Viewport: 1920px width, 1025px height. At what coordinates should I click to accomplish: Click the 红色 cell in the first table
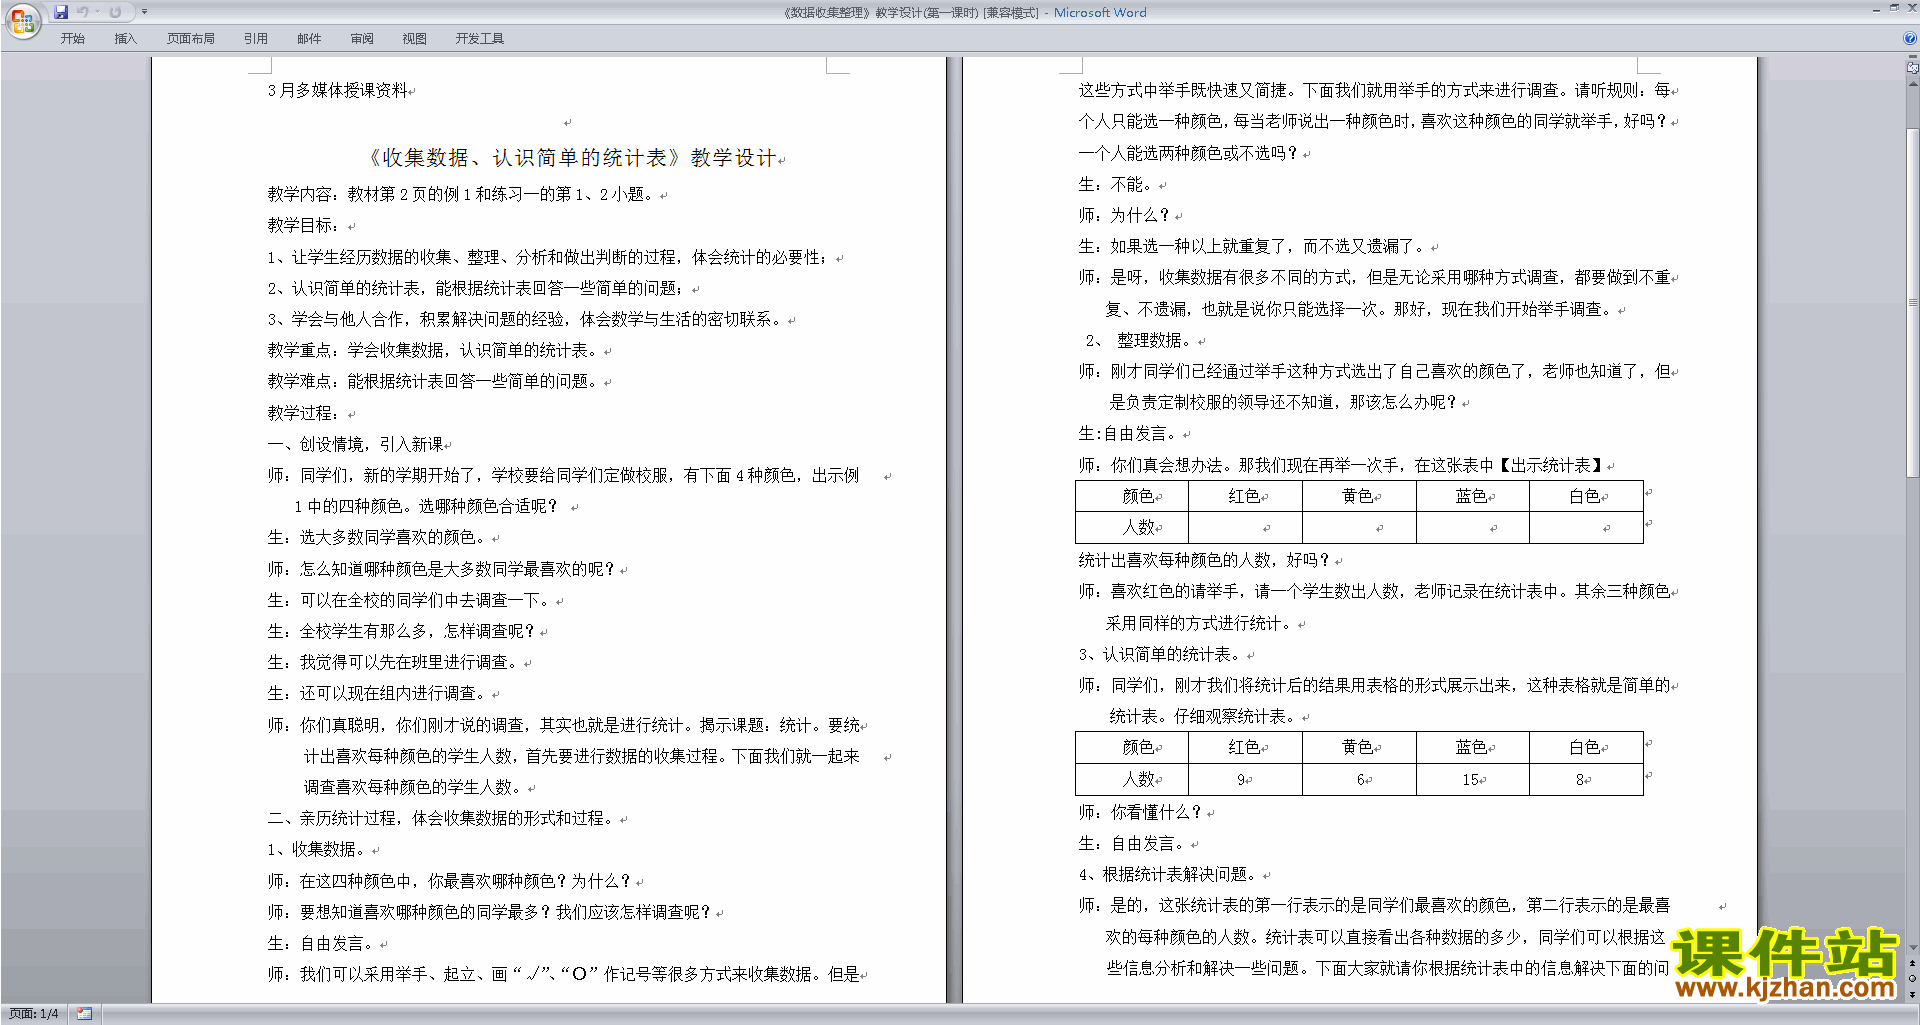pos(1245,496)
